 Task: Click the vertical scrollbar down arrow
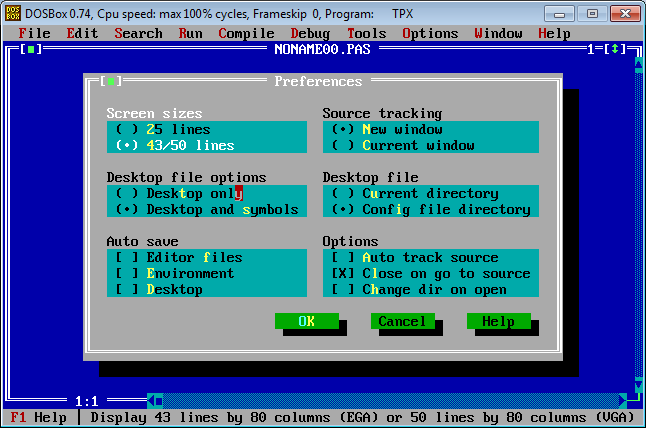click(x=639, y=385)
